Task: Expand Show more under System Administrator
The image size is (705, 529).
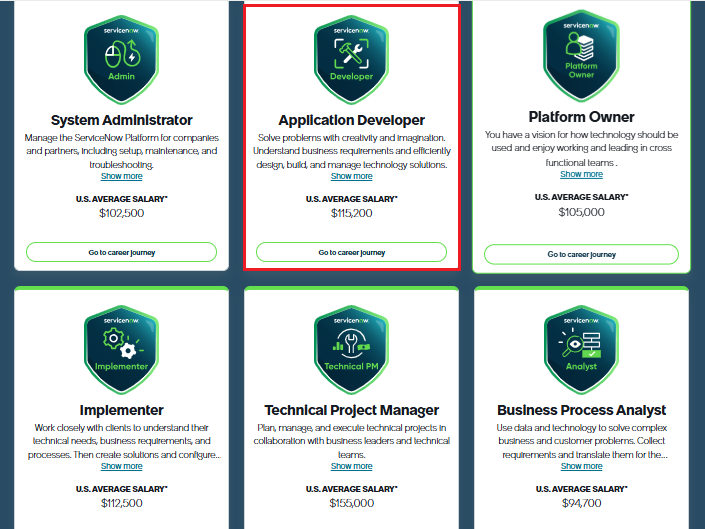Action: coord(121,177)
